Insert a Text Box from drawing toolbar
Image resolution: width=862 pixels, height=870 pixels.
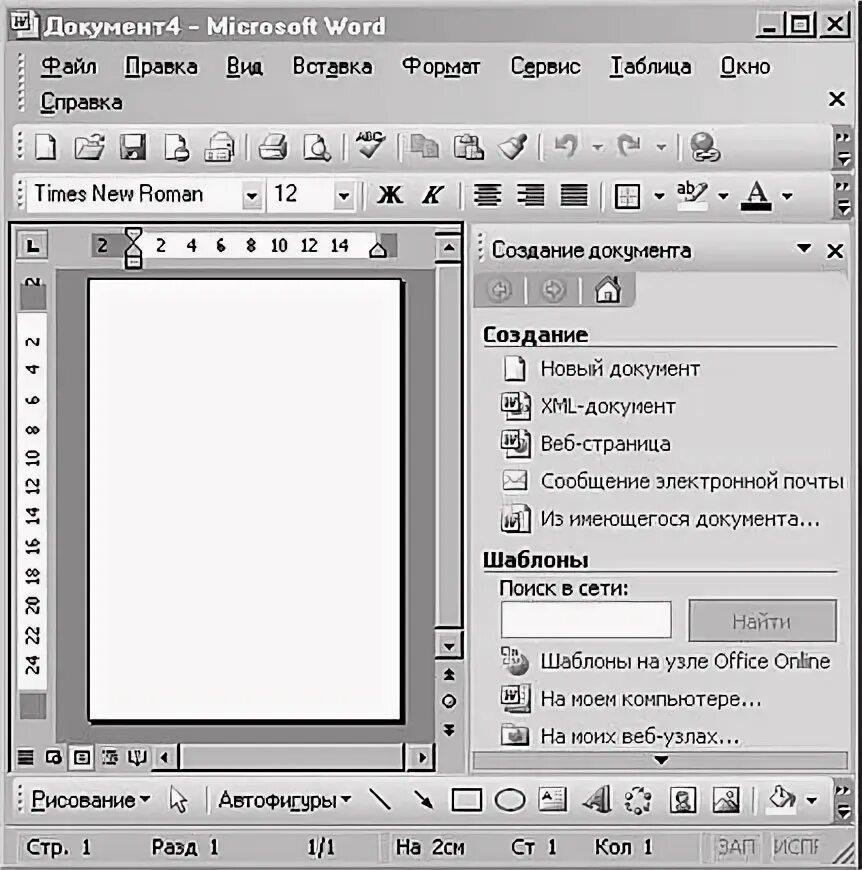(552, 800)
